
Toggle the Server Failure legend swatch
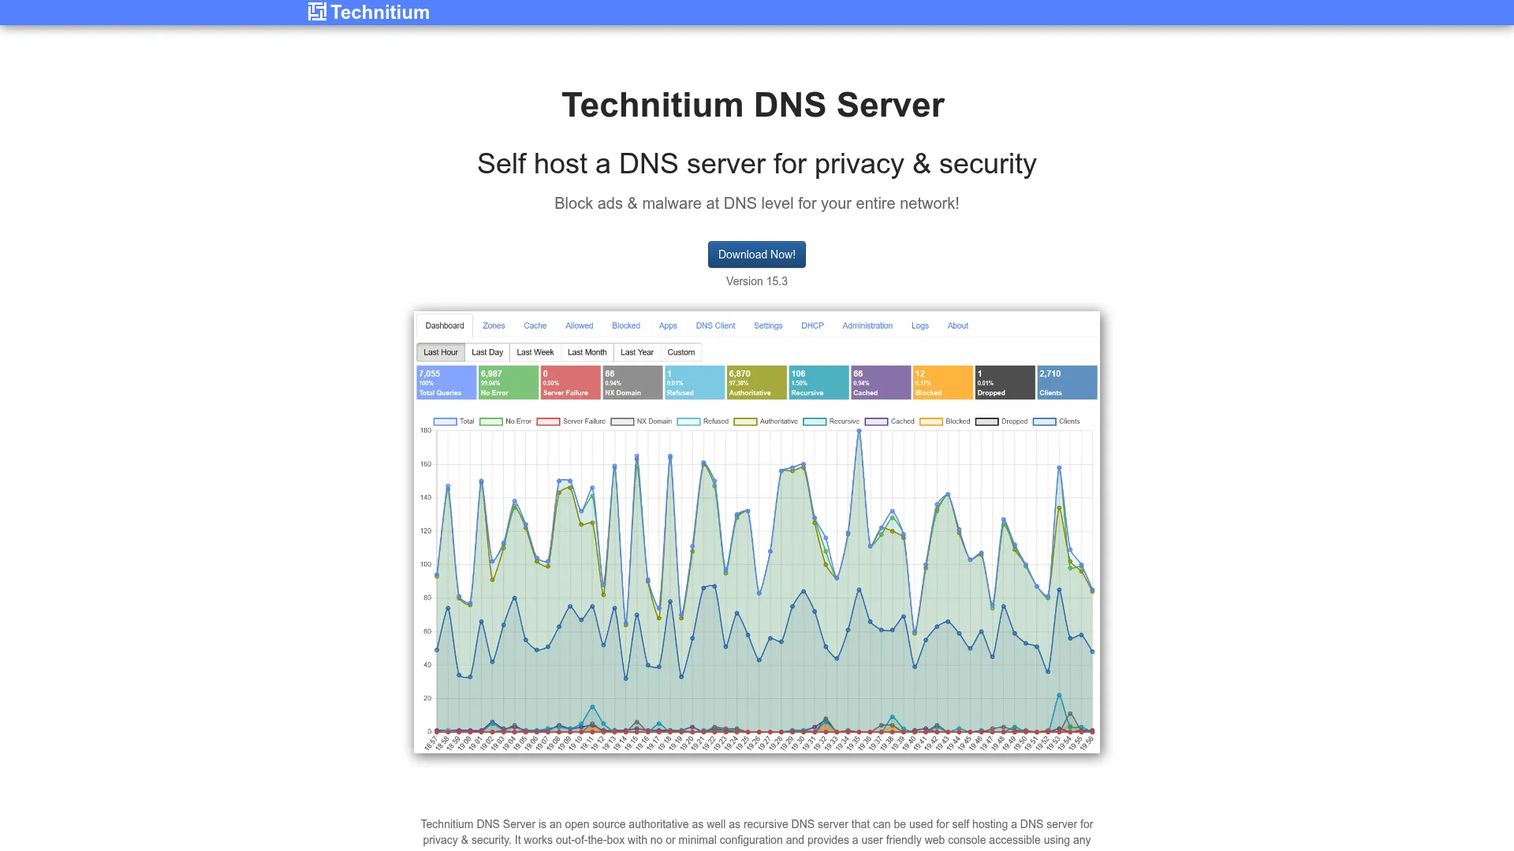point(548,421)
